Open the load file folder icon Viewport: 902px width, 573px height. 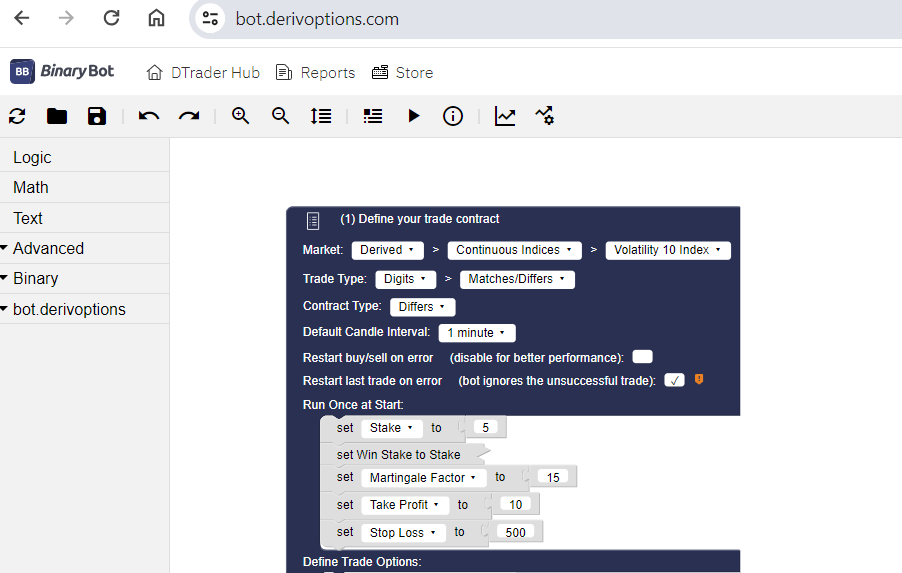(57, 116)
